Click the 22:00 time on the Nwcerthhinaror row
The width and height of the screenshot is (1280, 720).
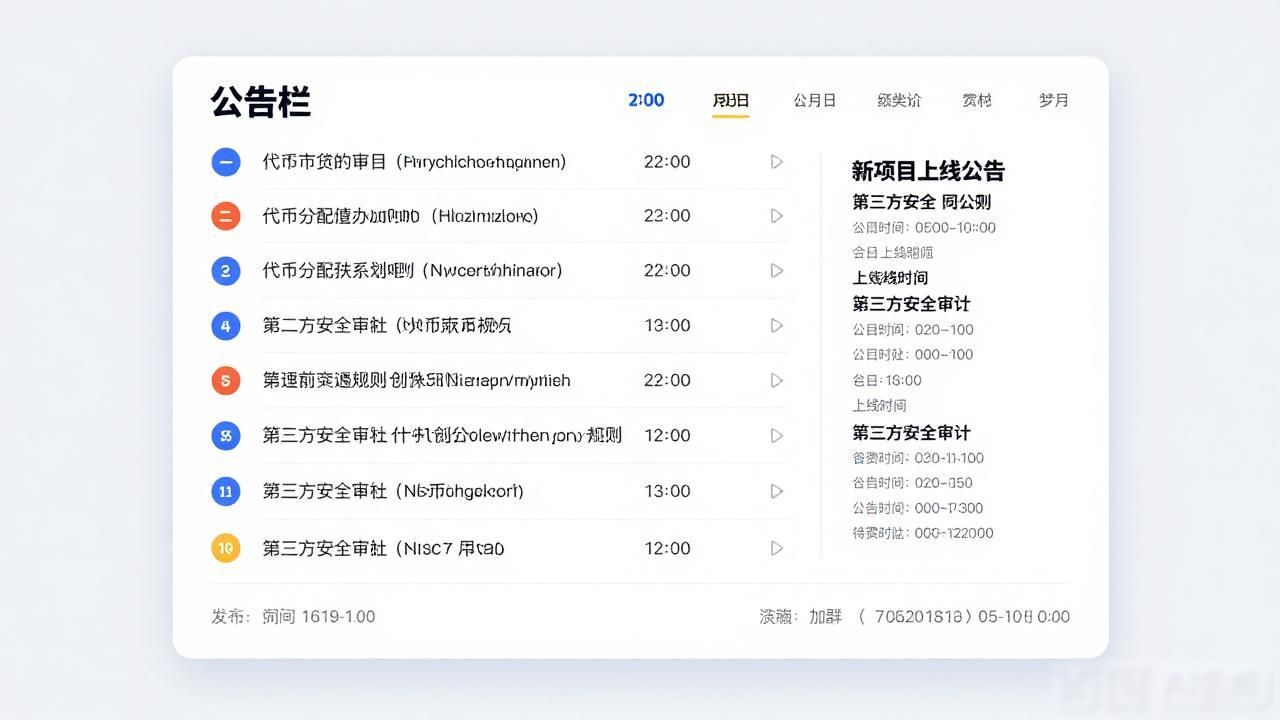[667, 271]
